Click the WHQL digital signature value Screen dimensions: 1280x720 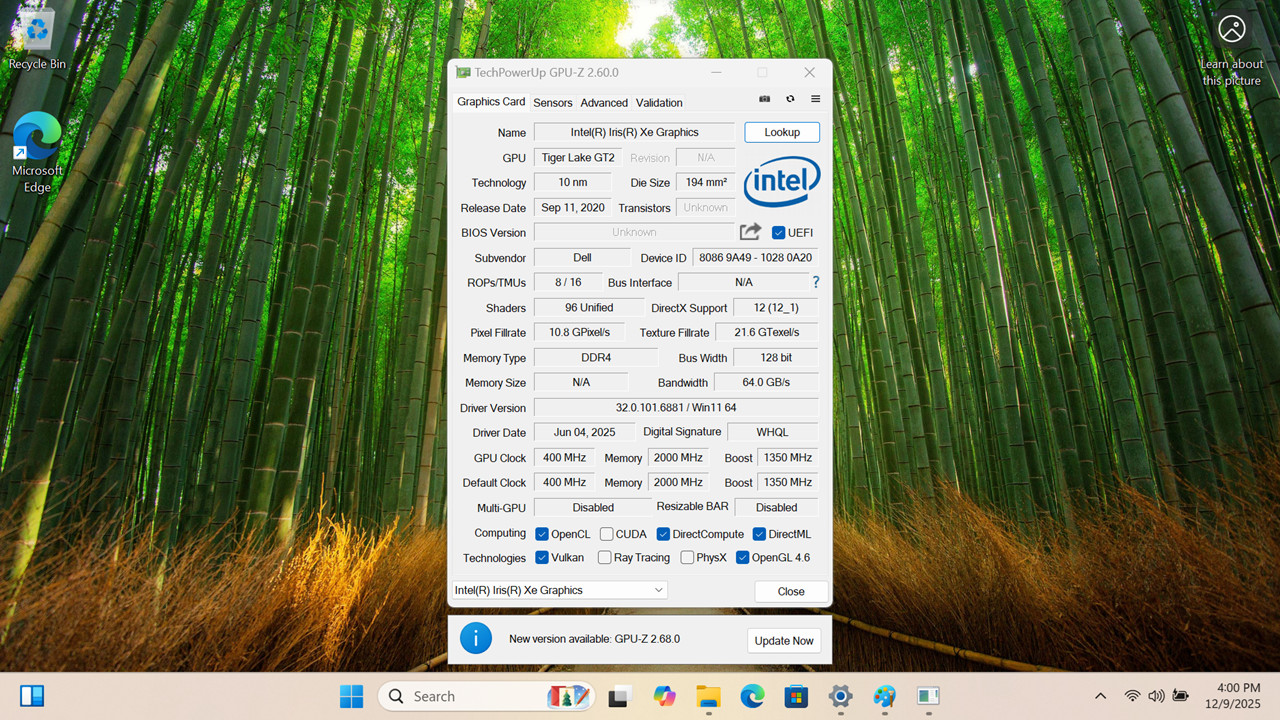pyautogui.click(x=773, y=433)
